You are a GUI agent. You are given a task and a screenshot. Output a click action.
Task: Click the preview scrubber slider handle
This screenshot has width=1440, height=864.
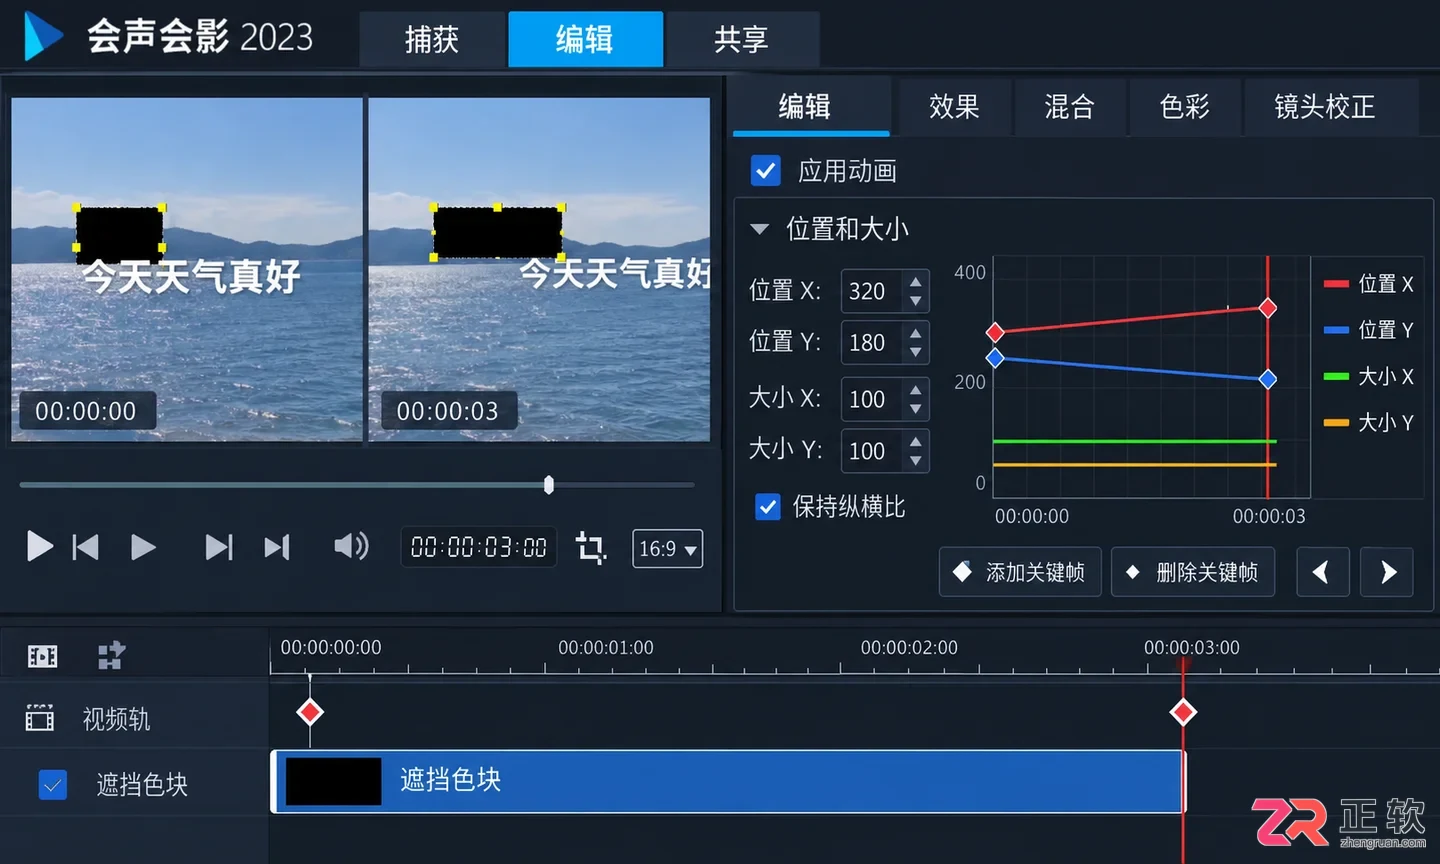[549, 485]
